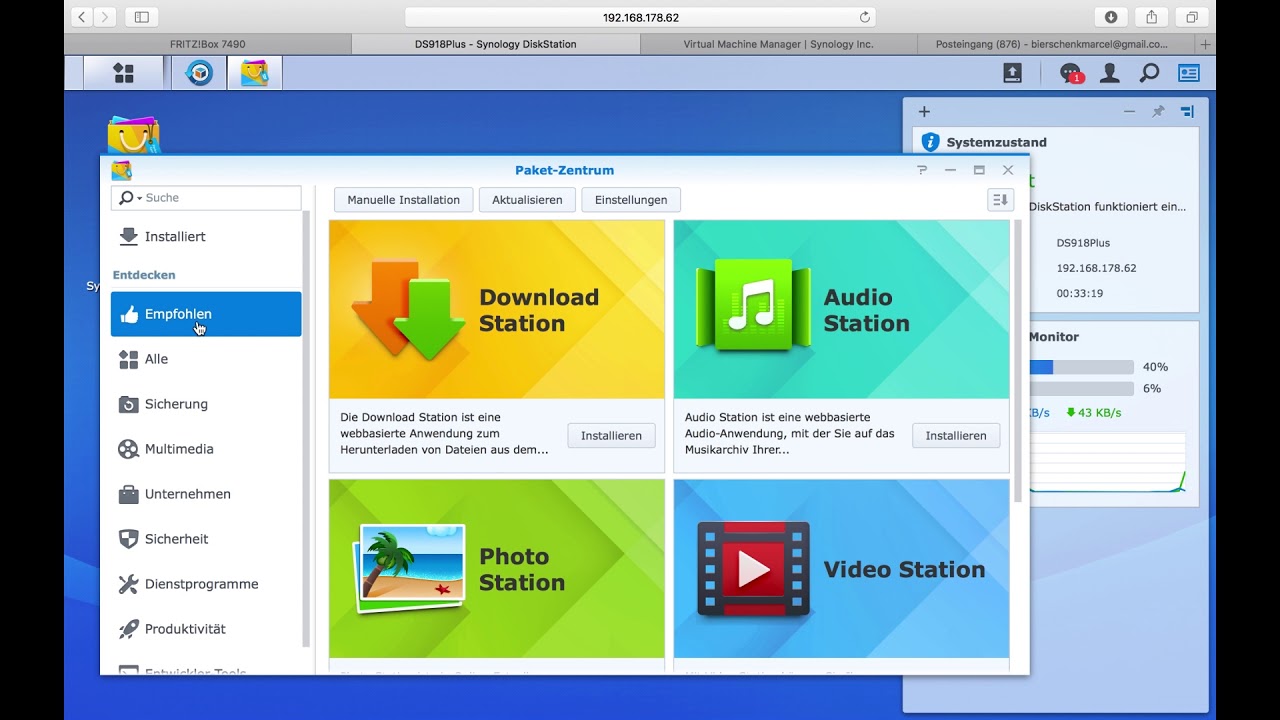Click the Download Station arrows icon
This screenshot has width=1280, height=720.
(x=408, y=309)
